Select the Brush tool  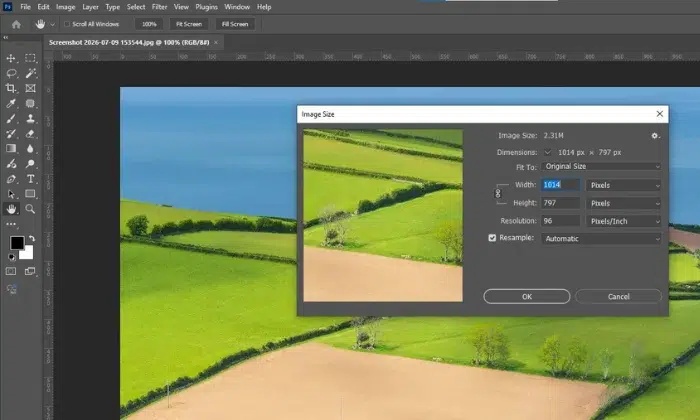pyautogui.click(x=11, y=119)
